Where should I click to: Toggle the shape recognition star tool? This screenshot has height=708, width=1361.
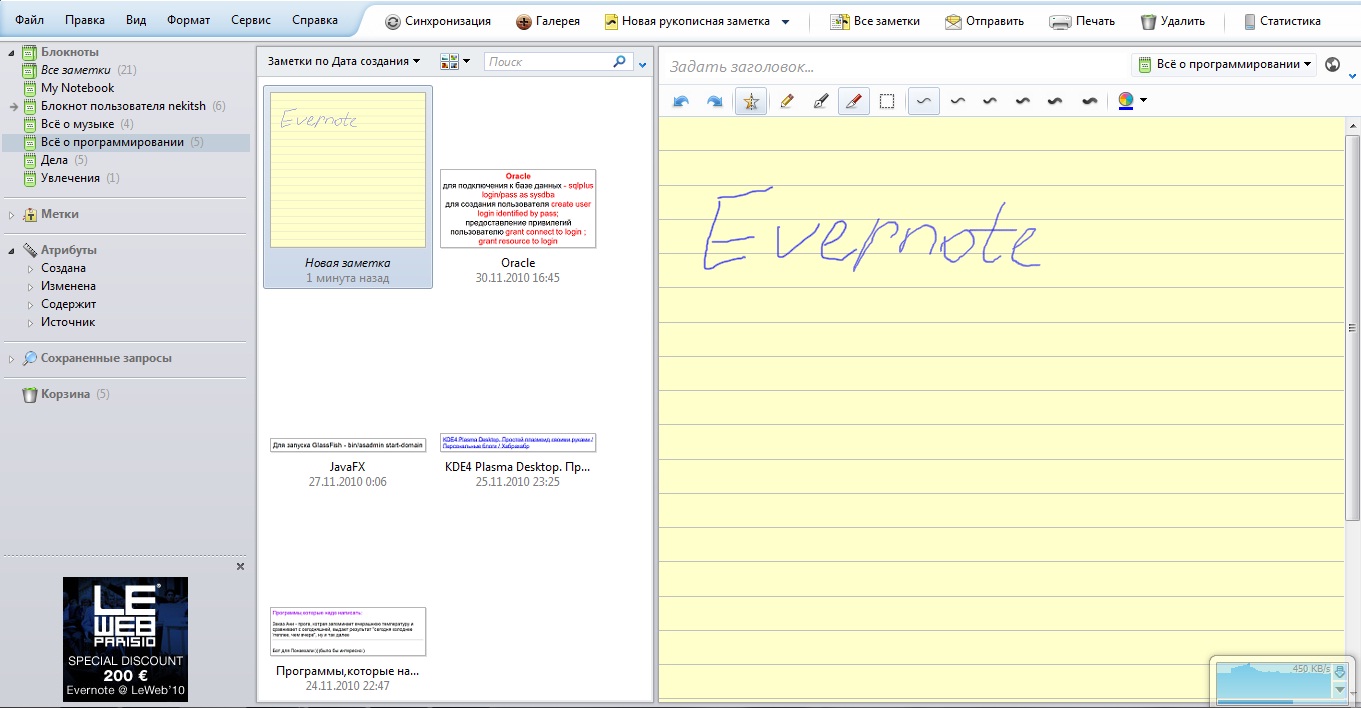(750, 101)
